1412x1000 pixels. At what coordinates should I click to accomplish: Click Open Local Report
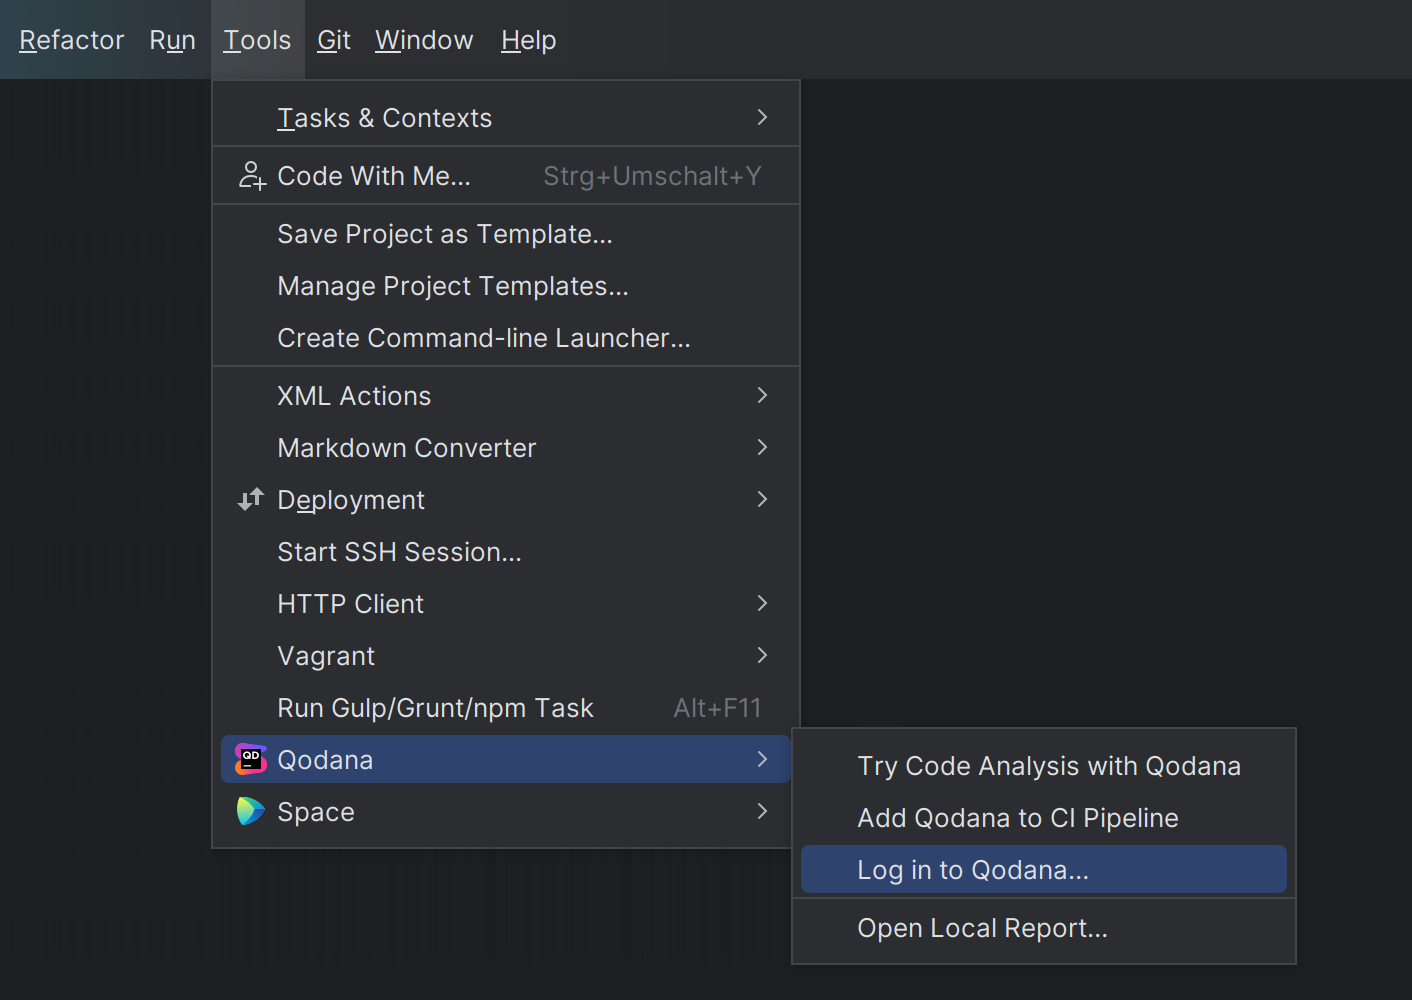982,927
